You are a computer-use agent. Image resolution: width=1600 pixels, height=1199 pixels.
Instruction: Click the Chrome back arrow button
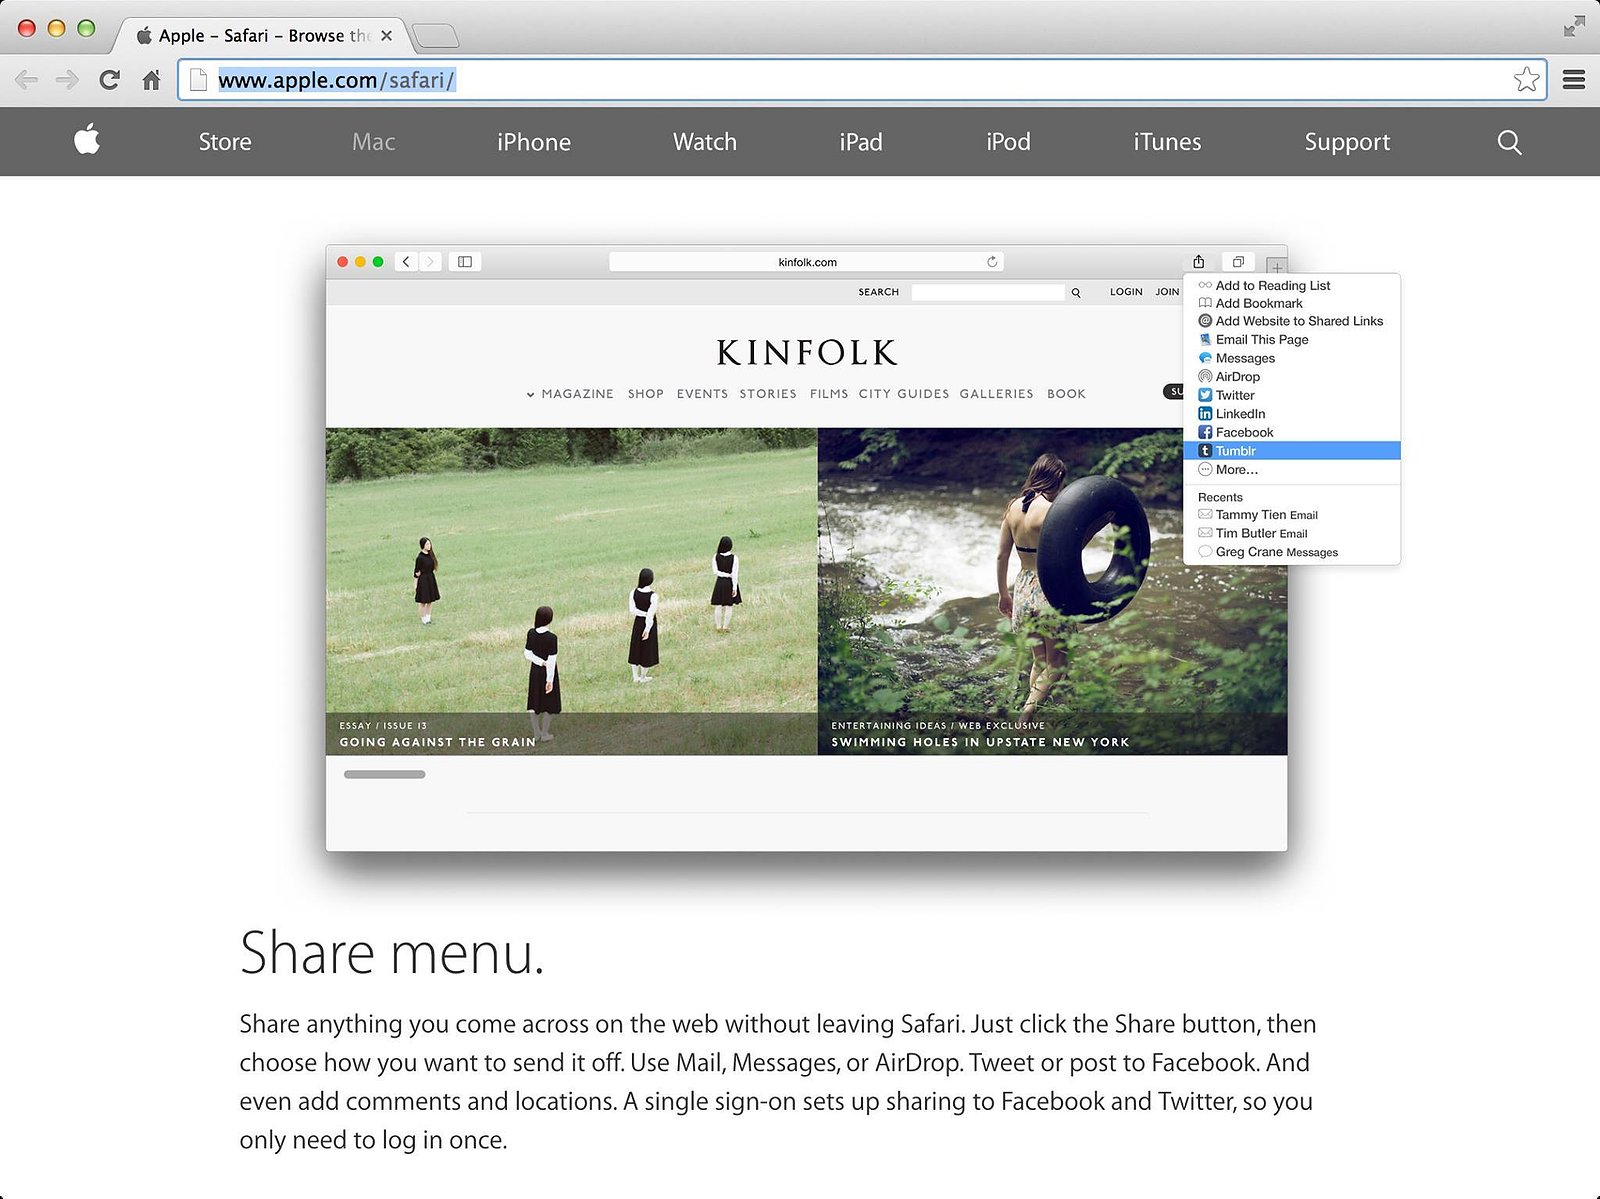[x=27, y=80]
